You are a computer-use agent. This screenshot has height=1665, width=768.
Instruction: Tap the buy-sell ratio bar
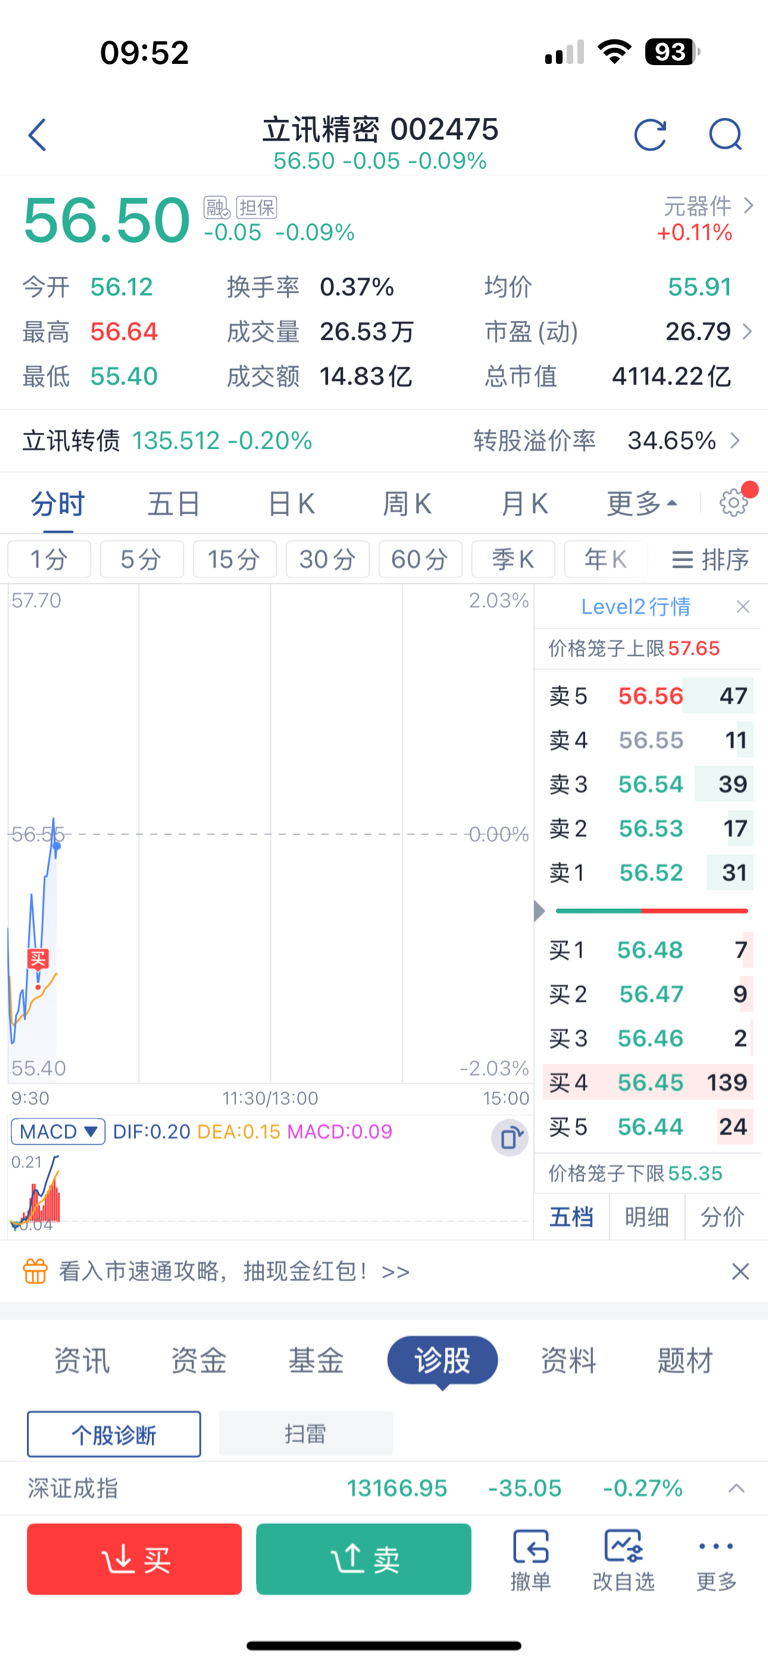point(652,911)
